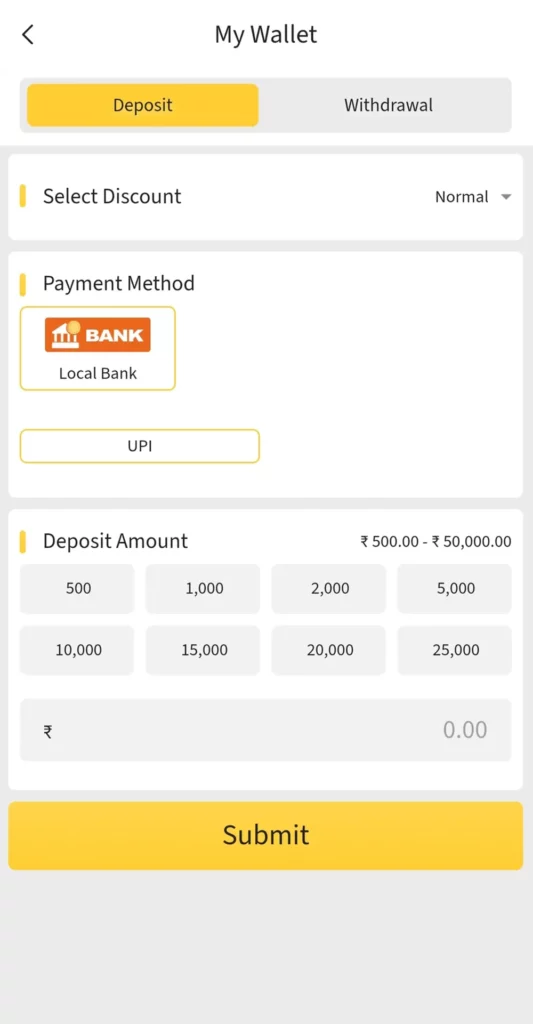The image size is (533, 1024).
Task: Go back using the arrow icon
Action: (x=27, y=35)
